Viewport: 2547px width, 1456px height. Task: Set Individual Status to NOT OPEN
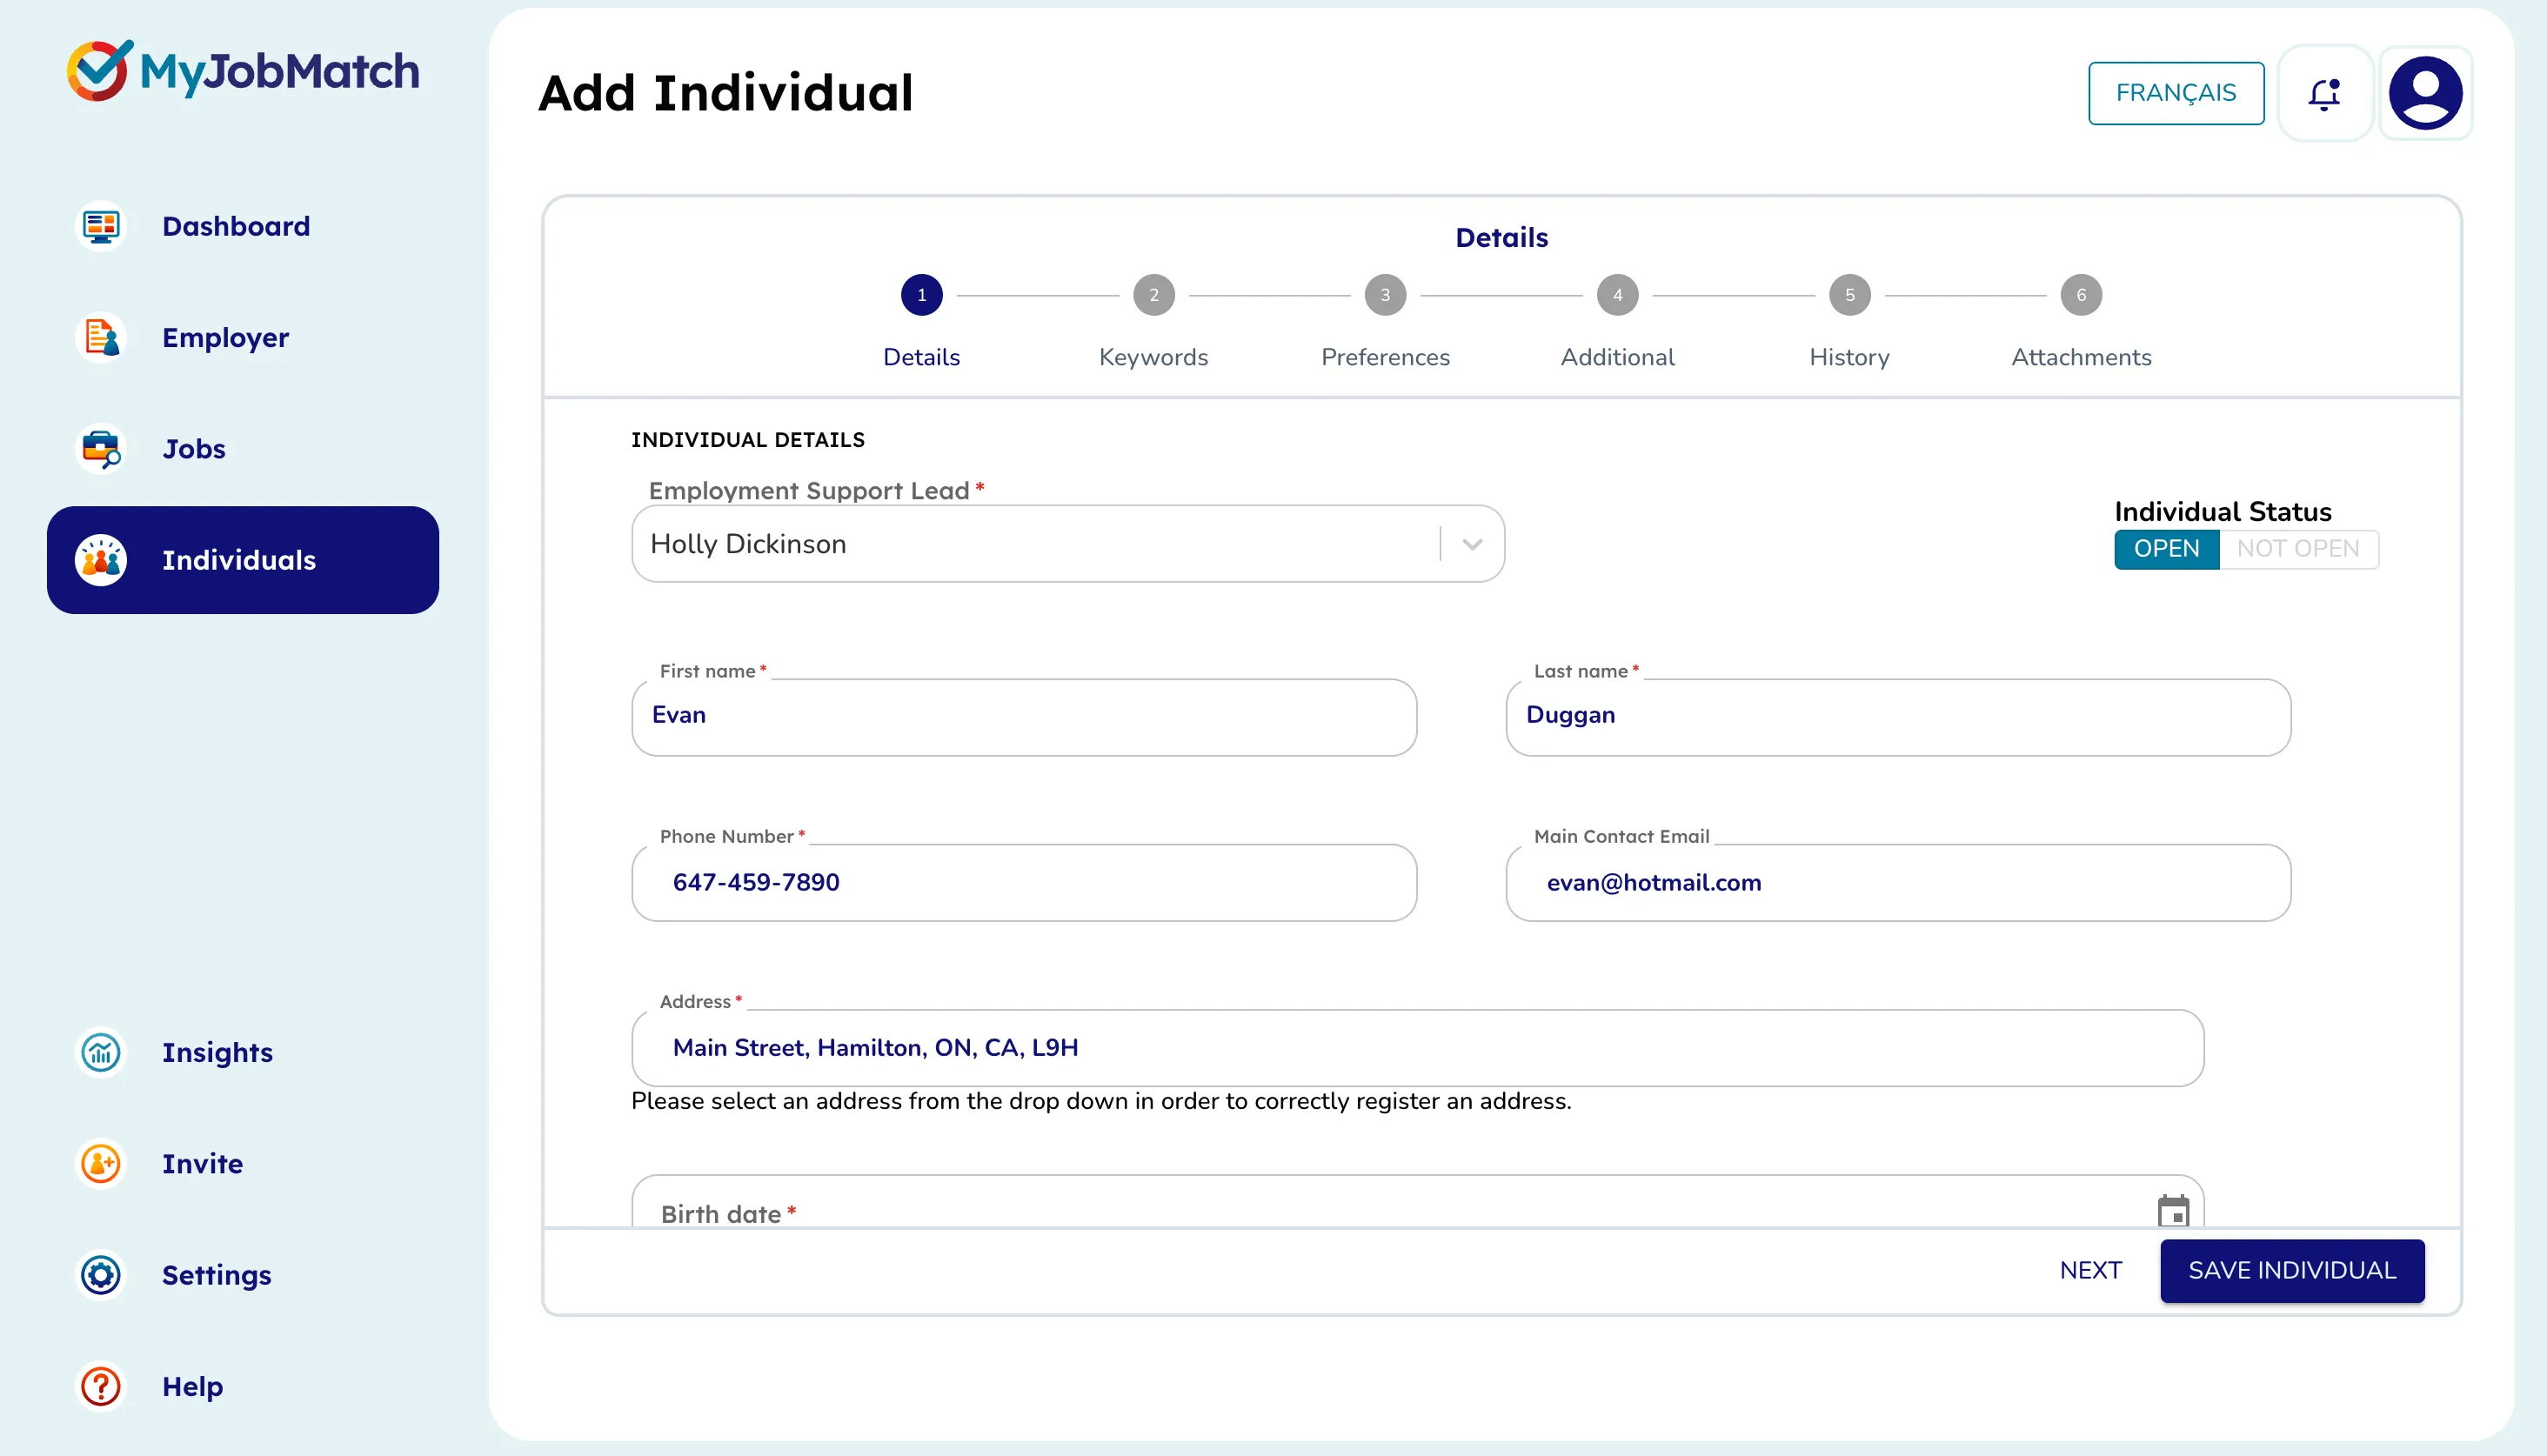click(2298, 549)
